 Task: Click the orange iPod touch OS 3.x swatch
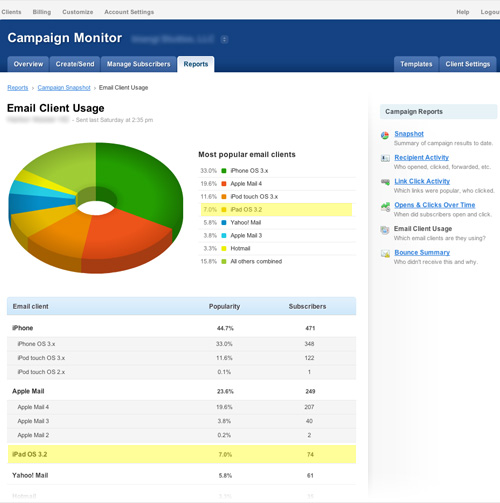(x=224, y=197)
